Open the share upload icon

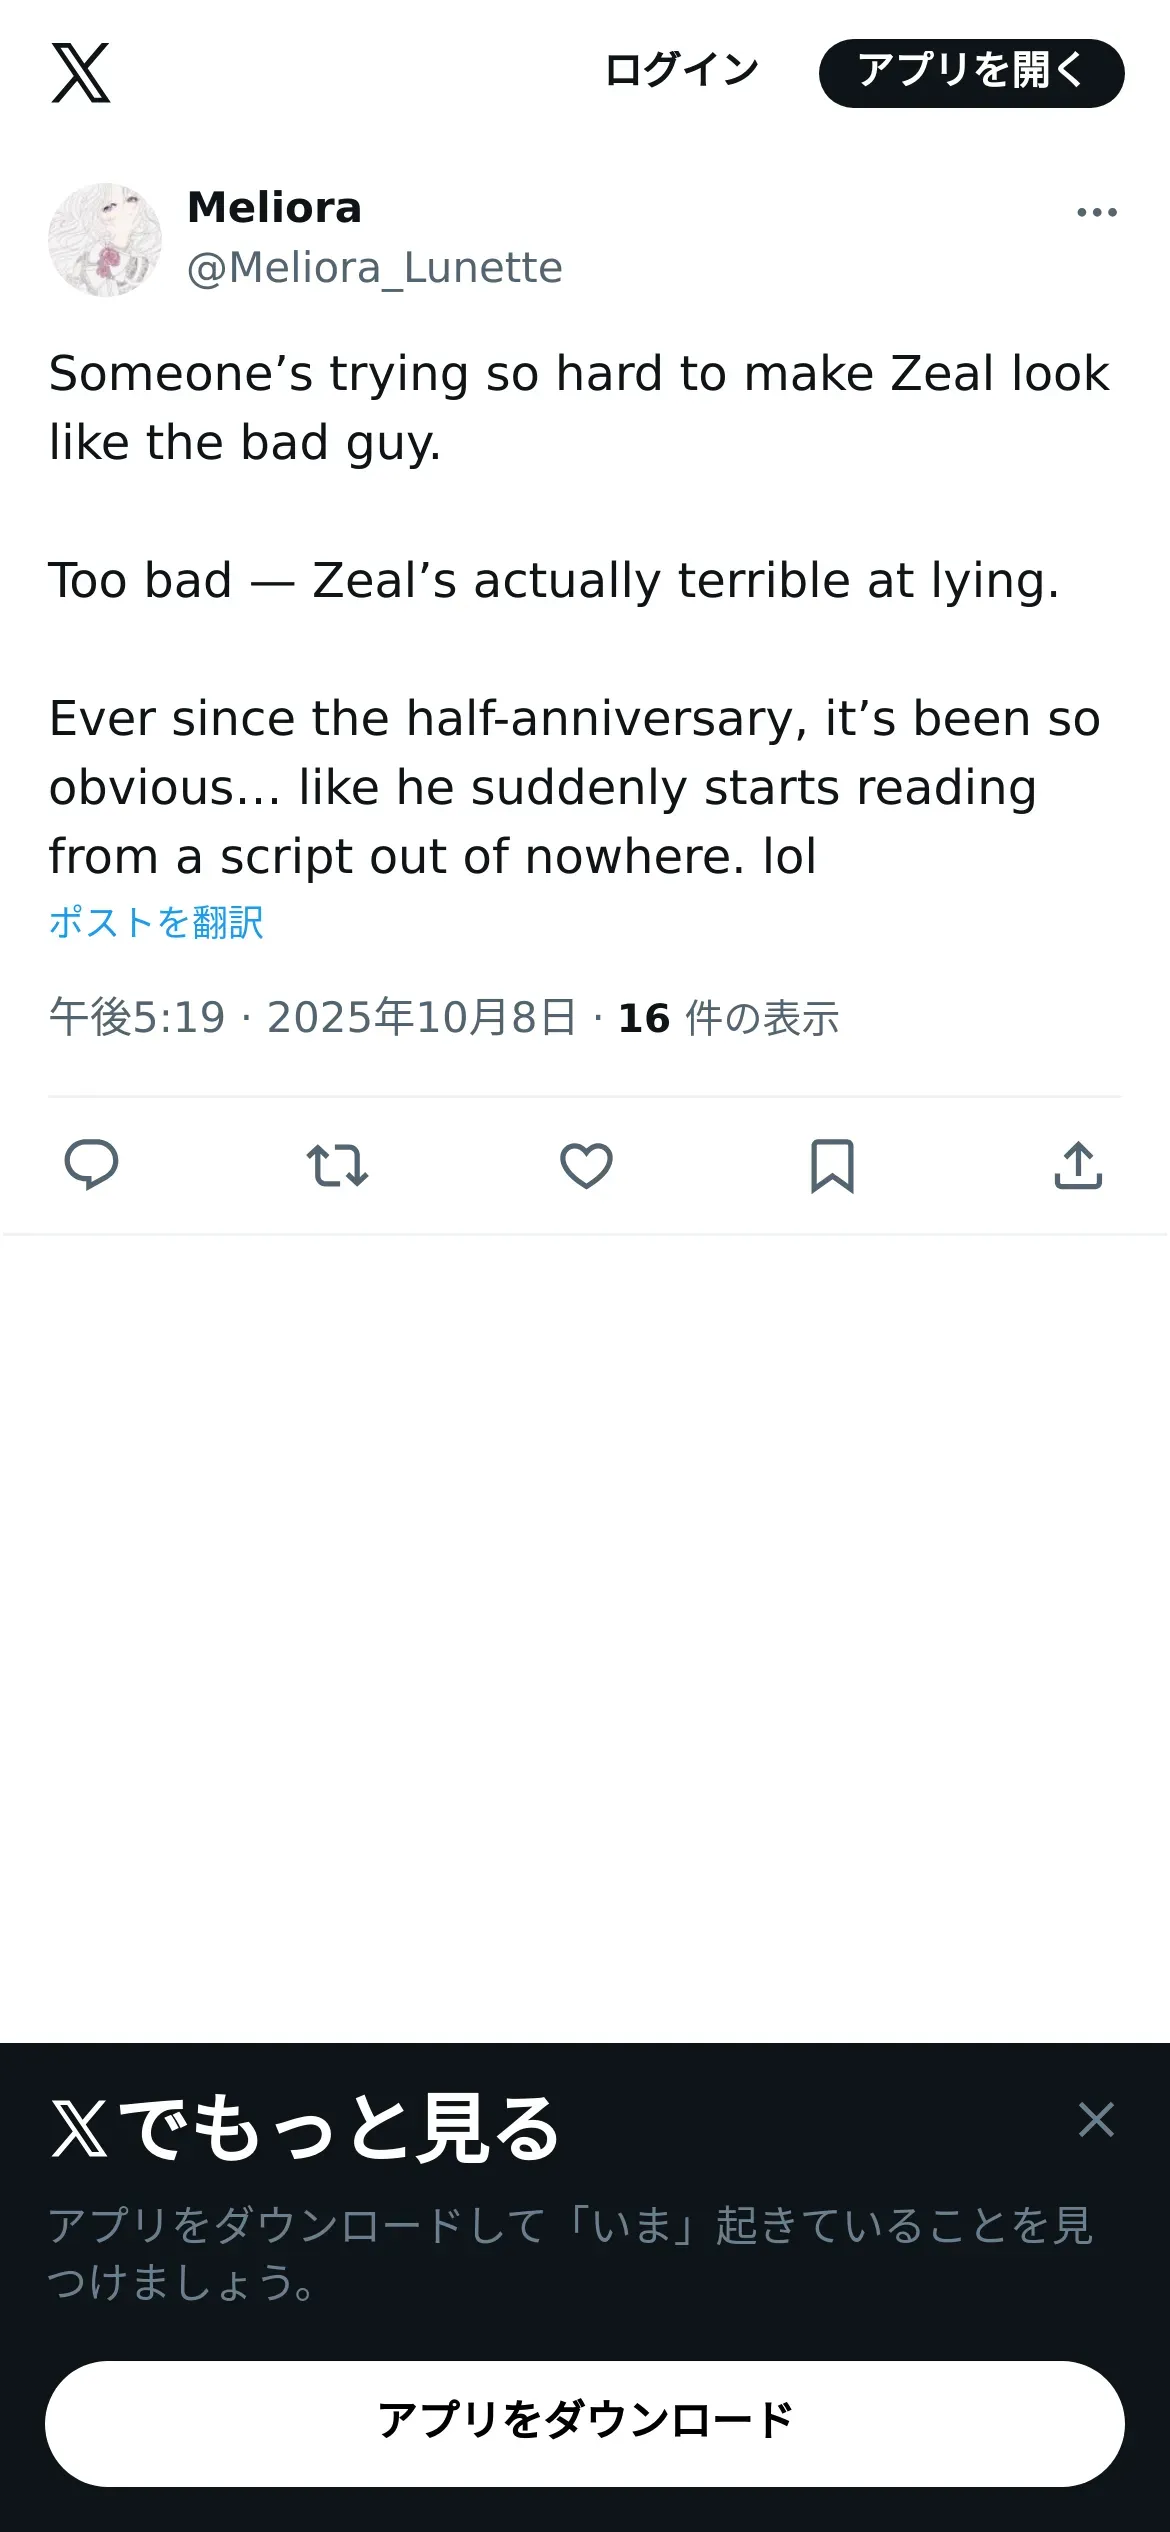[1078, 1165]
